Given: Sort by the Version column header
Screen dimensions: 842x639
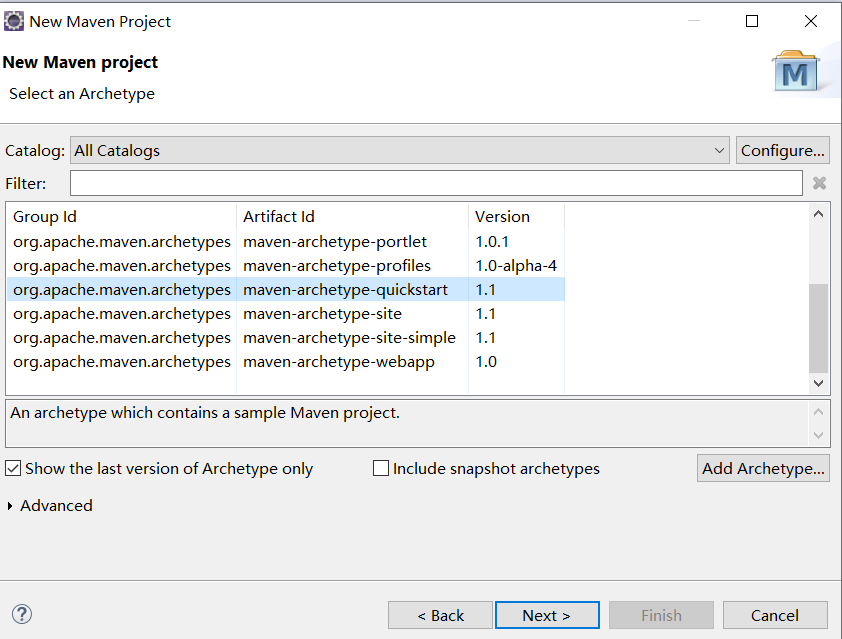Looking at the screenshot, I should 516,216.
